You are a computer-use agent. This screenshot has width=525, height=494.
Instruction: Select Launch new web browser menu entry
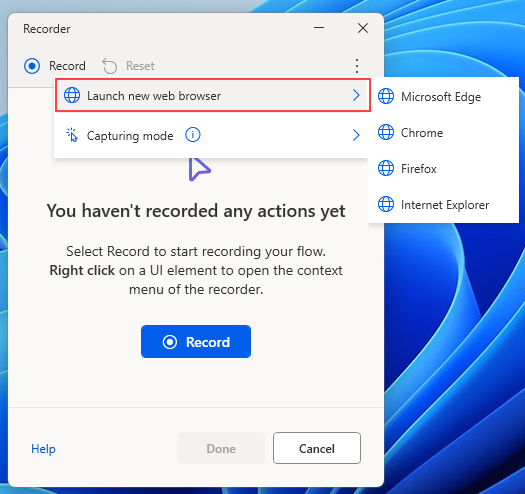pyautogui.click(x=213, y=95)
